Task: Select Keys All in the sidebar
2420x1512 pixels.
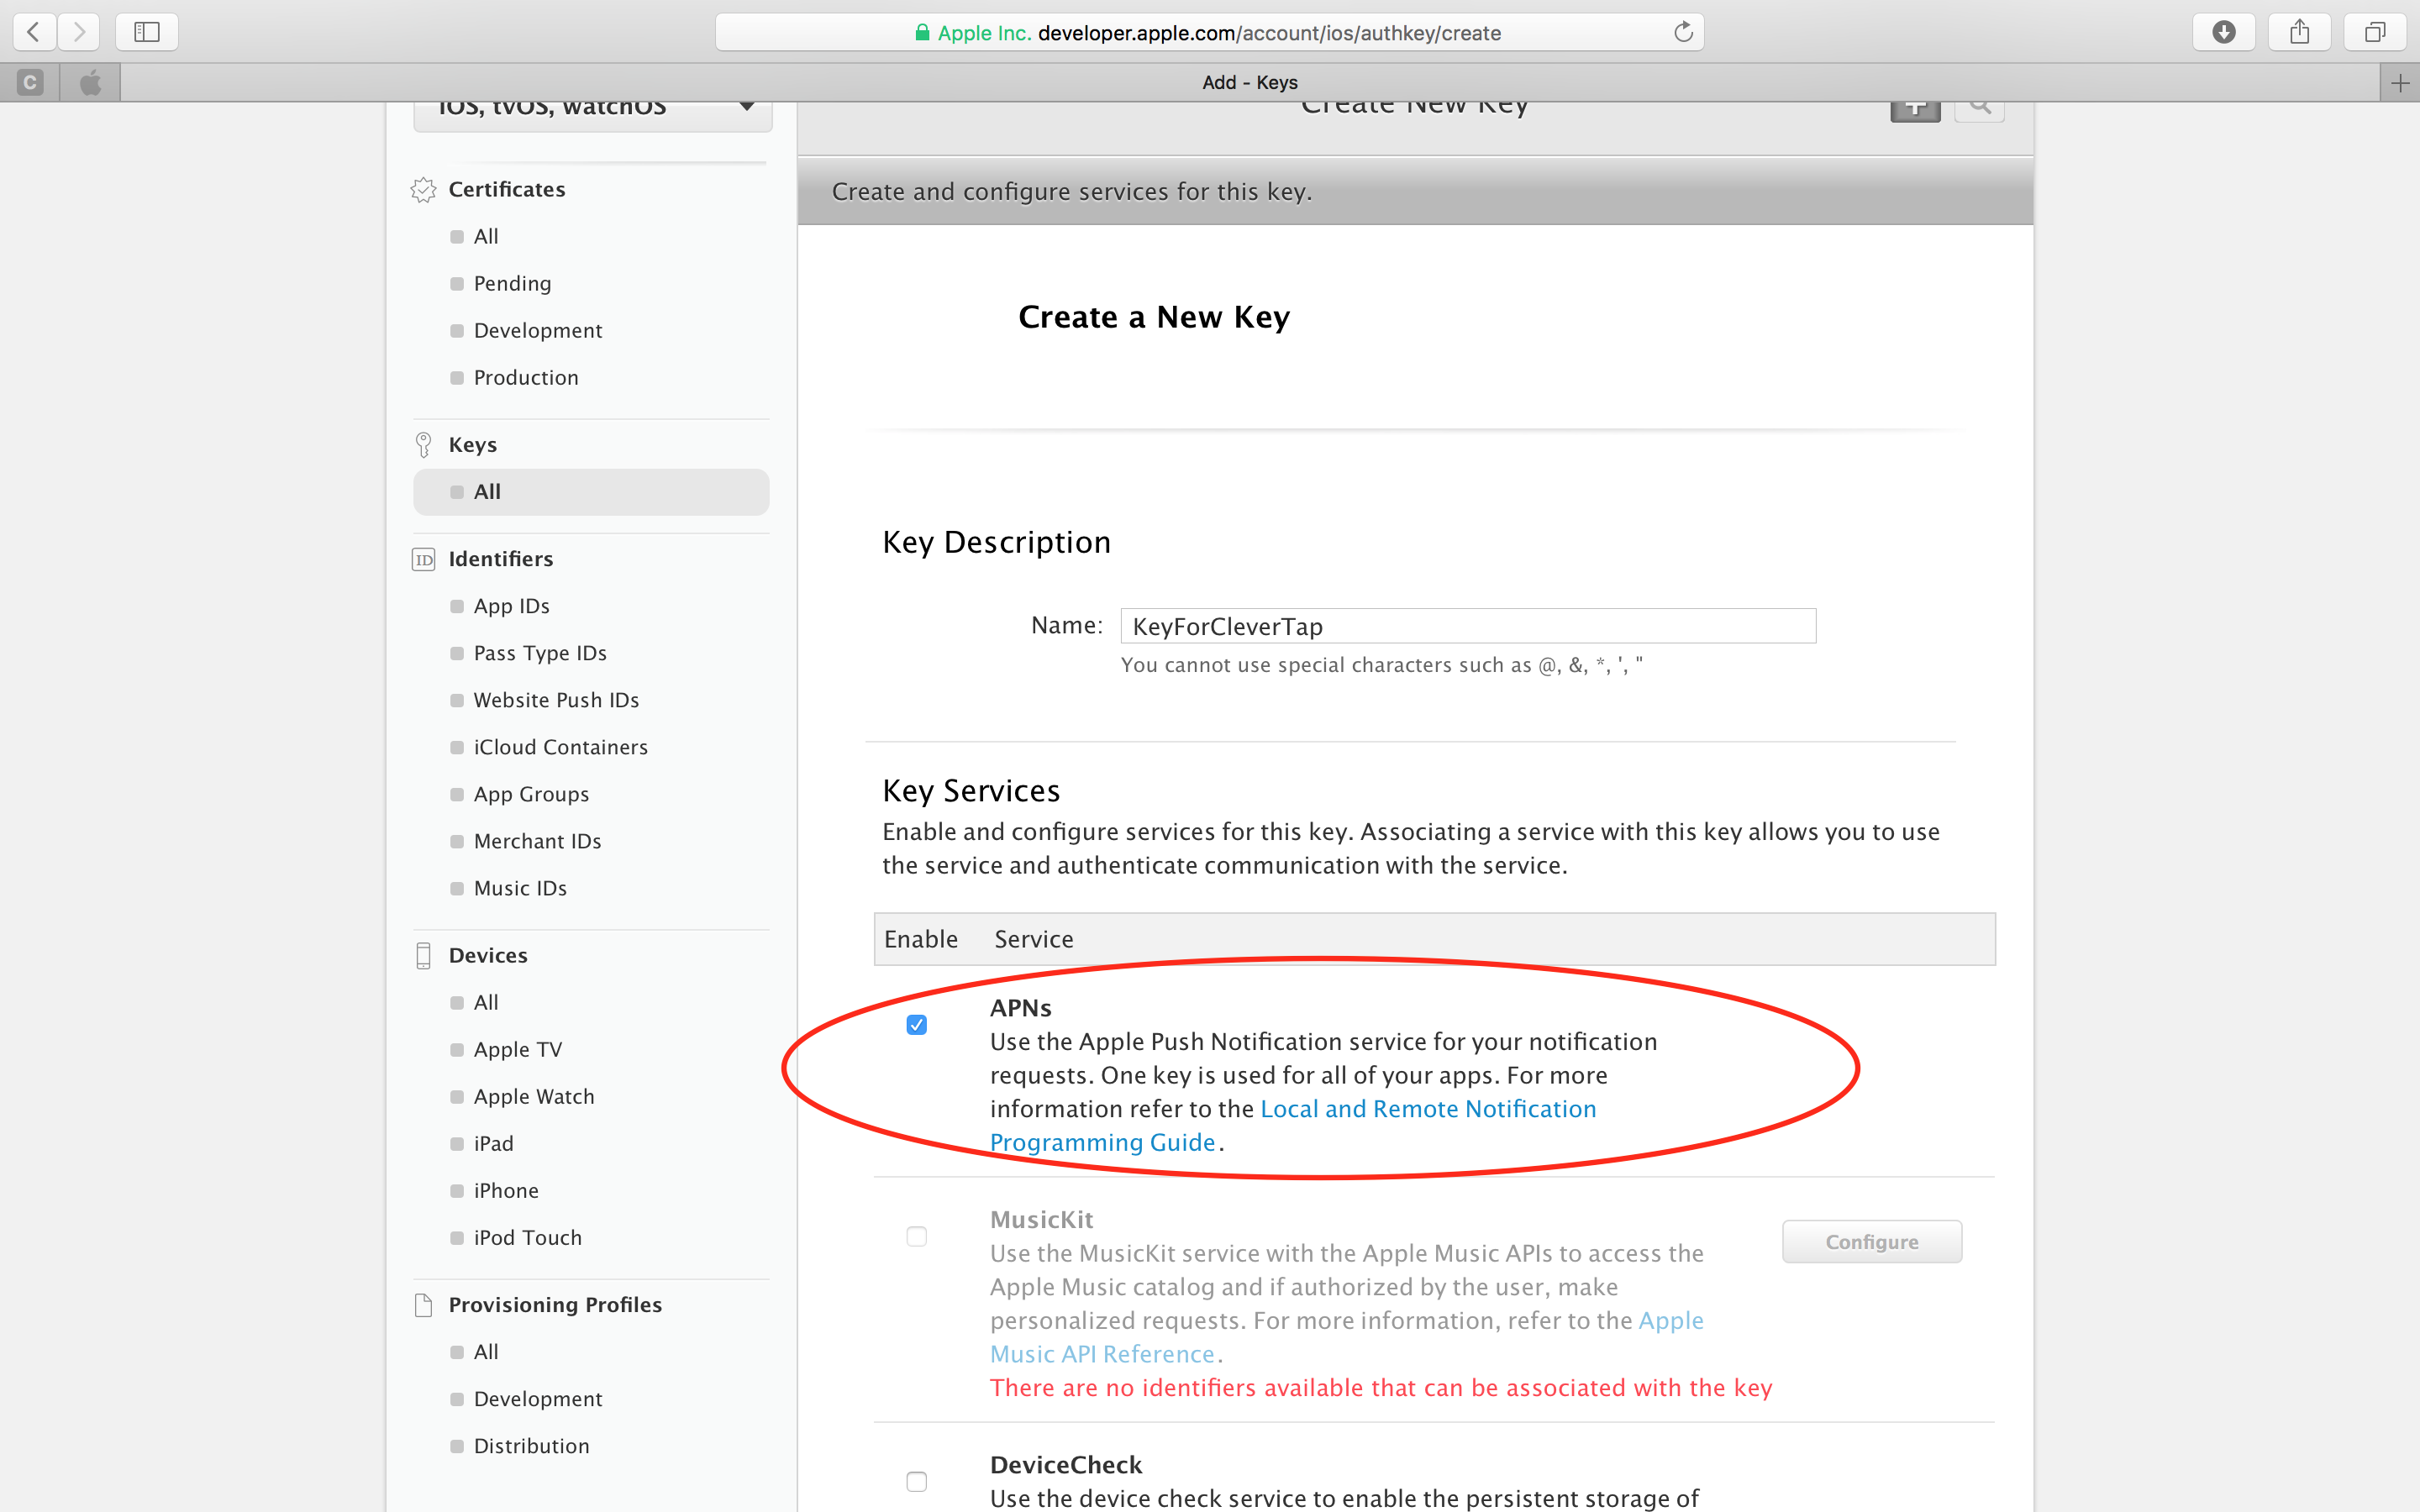Action: click(x=488, y=492)
